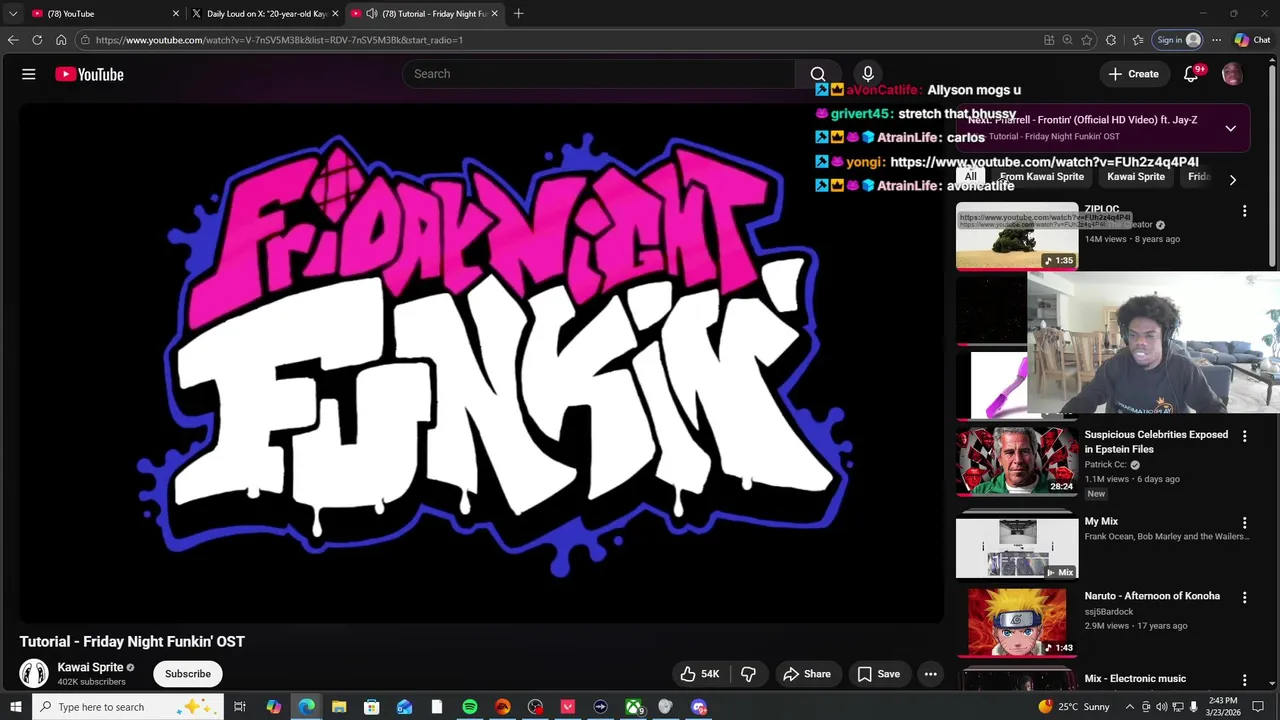Open the Kawai Sprite channel name link
The width and height of the screenshot is (1280, 720).
coord(90,667)
